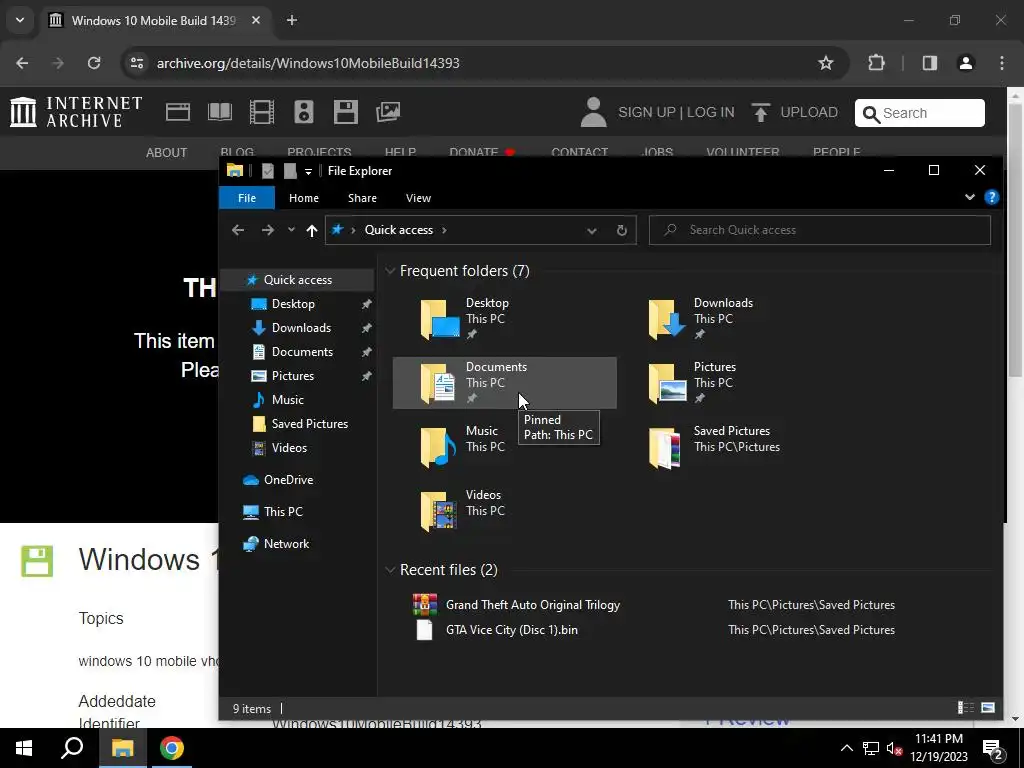Switch to the View ribbon tab
Viewport: 1024px width, 768px height.
(x=418, y=198)
